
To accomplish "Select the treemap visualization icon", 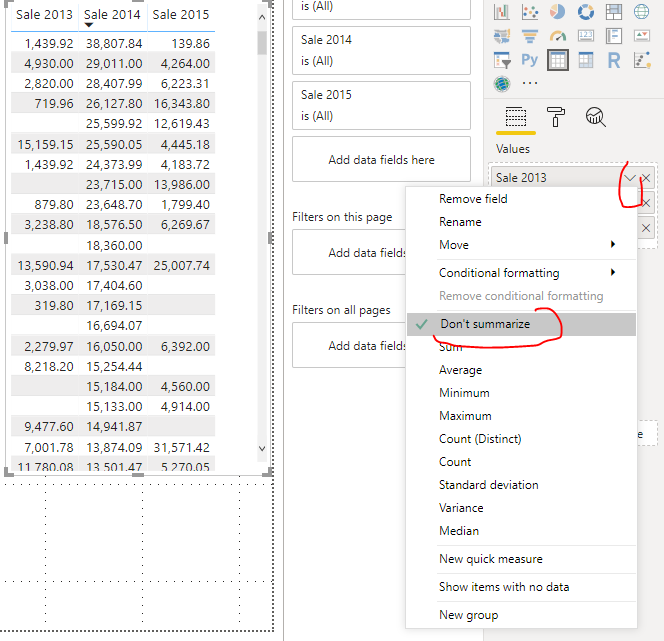I will coord(614,11).
